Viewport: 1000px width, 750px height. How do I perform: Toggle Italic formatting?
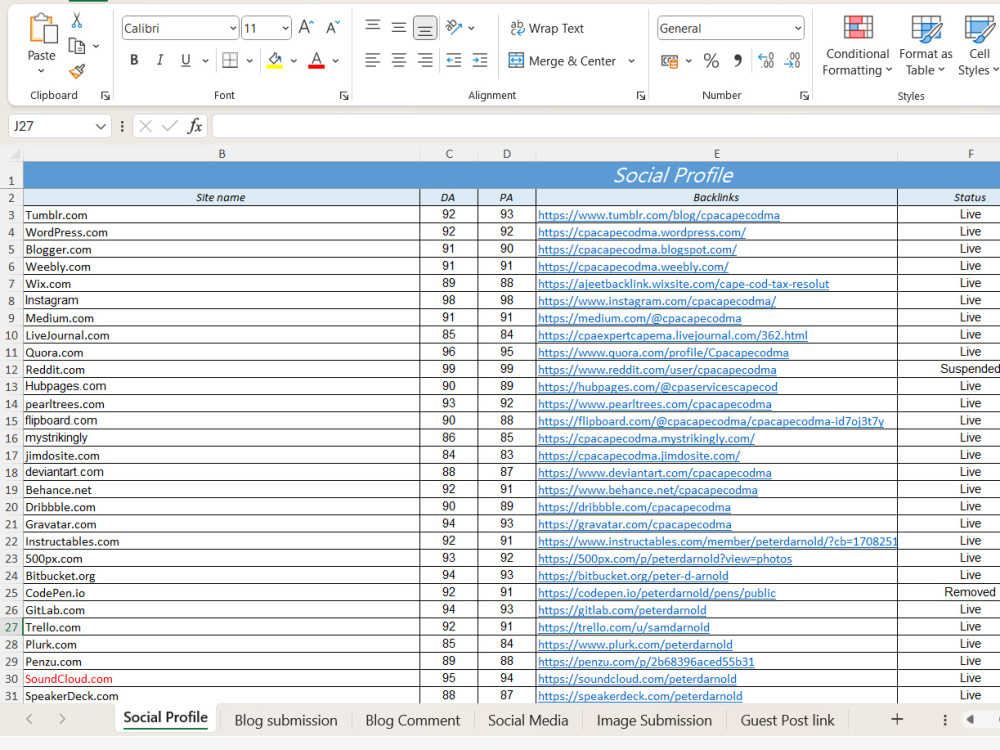[x=159, y=60]
